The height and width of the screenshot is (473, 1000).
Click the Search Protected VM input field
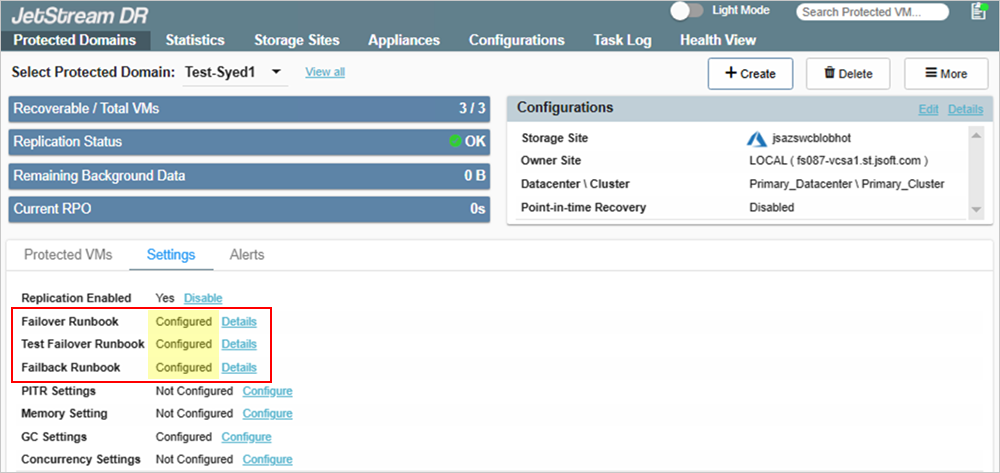click(x=872, y=12)
